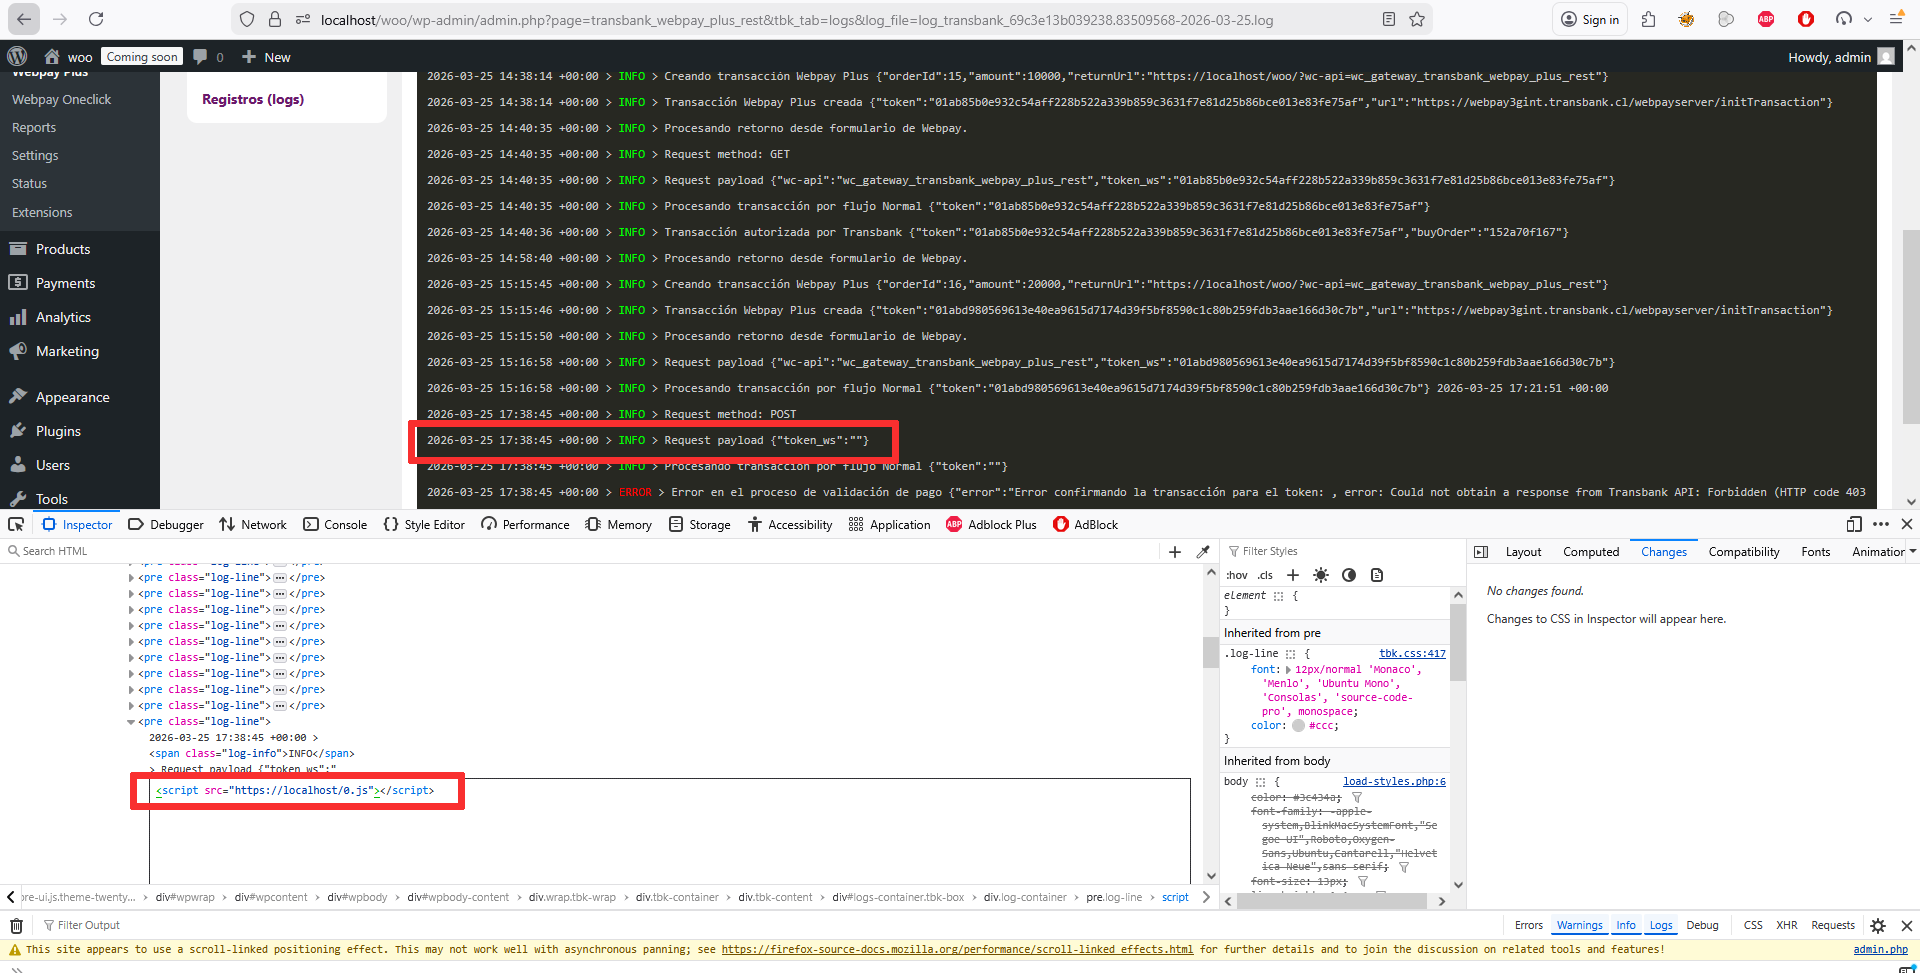Image resolution: width=1920 pixels, height=979 pixels.
Task: Click in the Filter Styles field
Action: click(1340, 552)
